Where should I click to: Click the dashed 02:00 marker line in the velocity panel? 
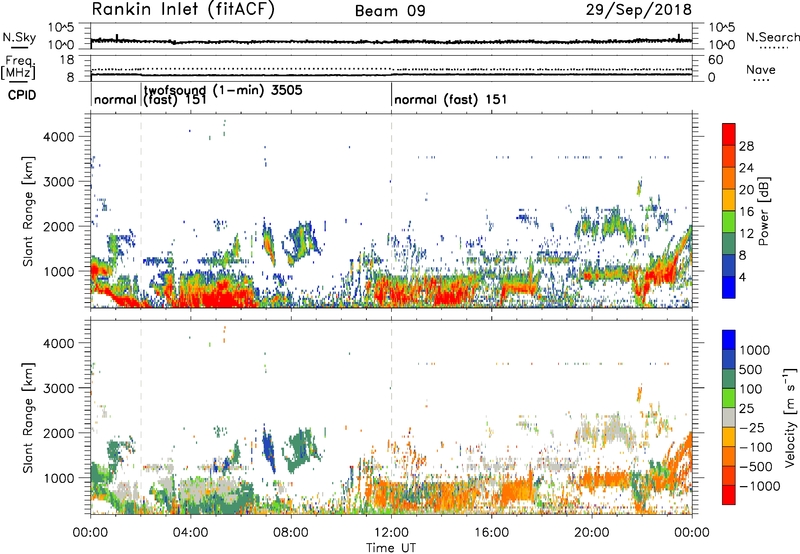141,417
